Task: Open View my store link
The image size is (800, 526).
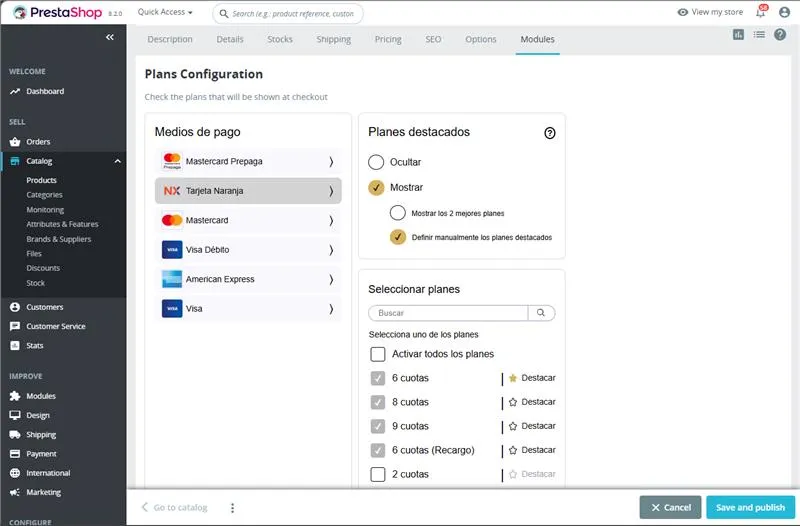Action: (x=710, y=12)
